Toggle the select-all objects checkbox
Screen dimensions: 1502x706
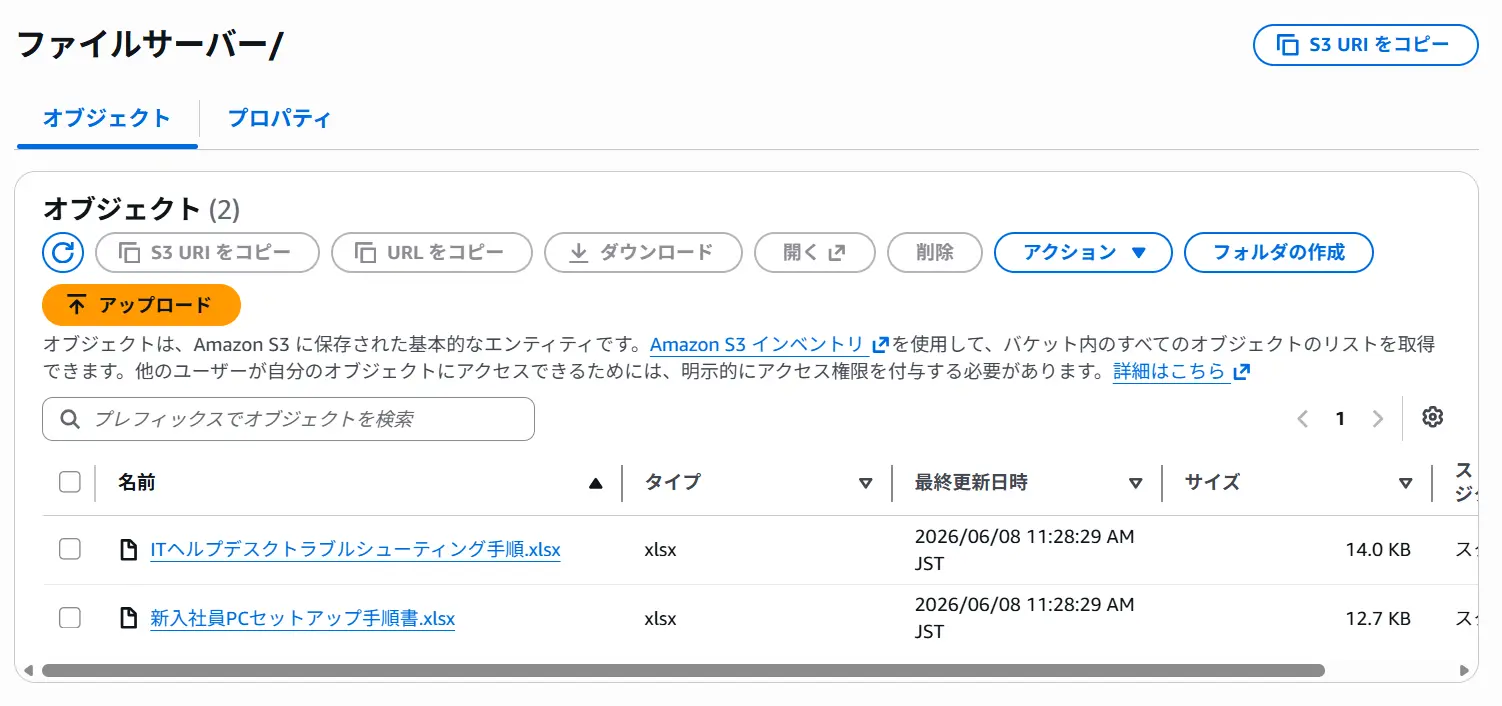click(x=70, y=482)
